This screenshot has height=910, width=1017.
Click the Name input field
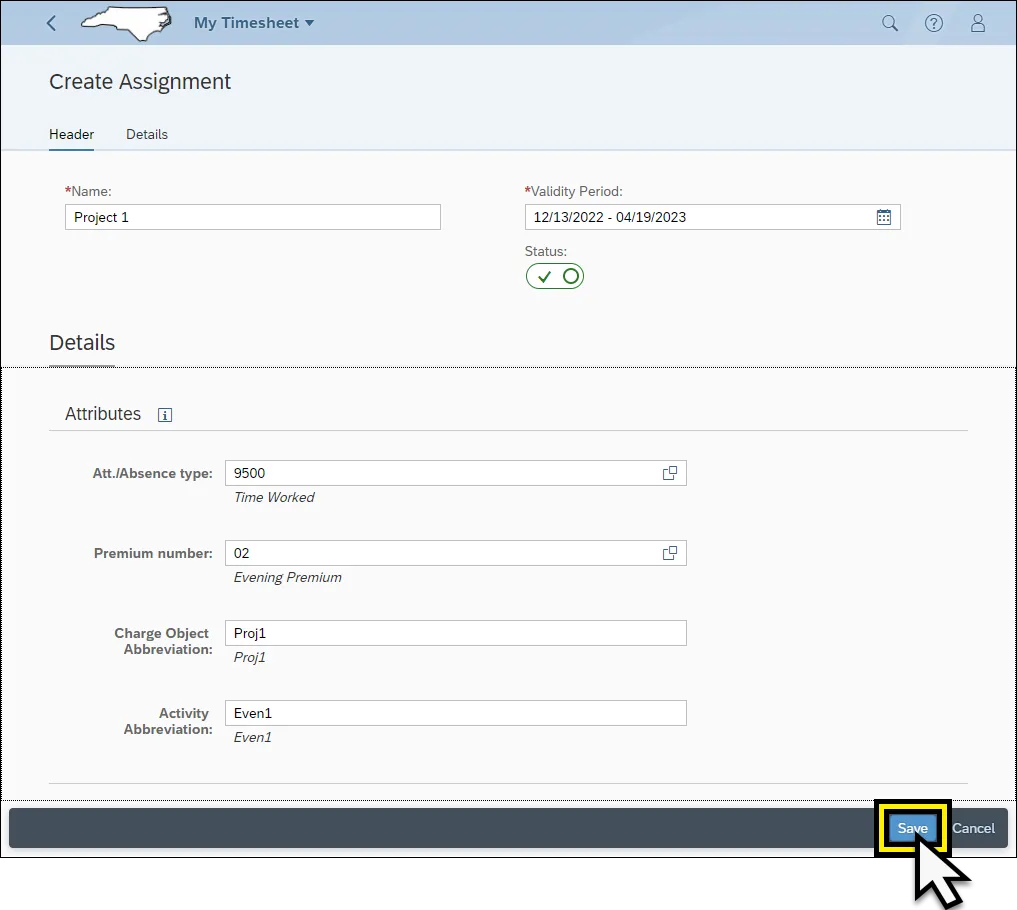[x=252, y=217]
